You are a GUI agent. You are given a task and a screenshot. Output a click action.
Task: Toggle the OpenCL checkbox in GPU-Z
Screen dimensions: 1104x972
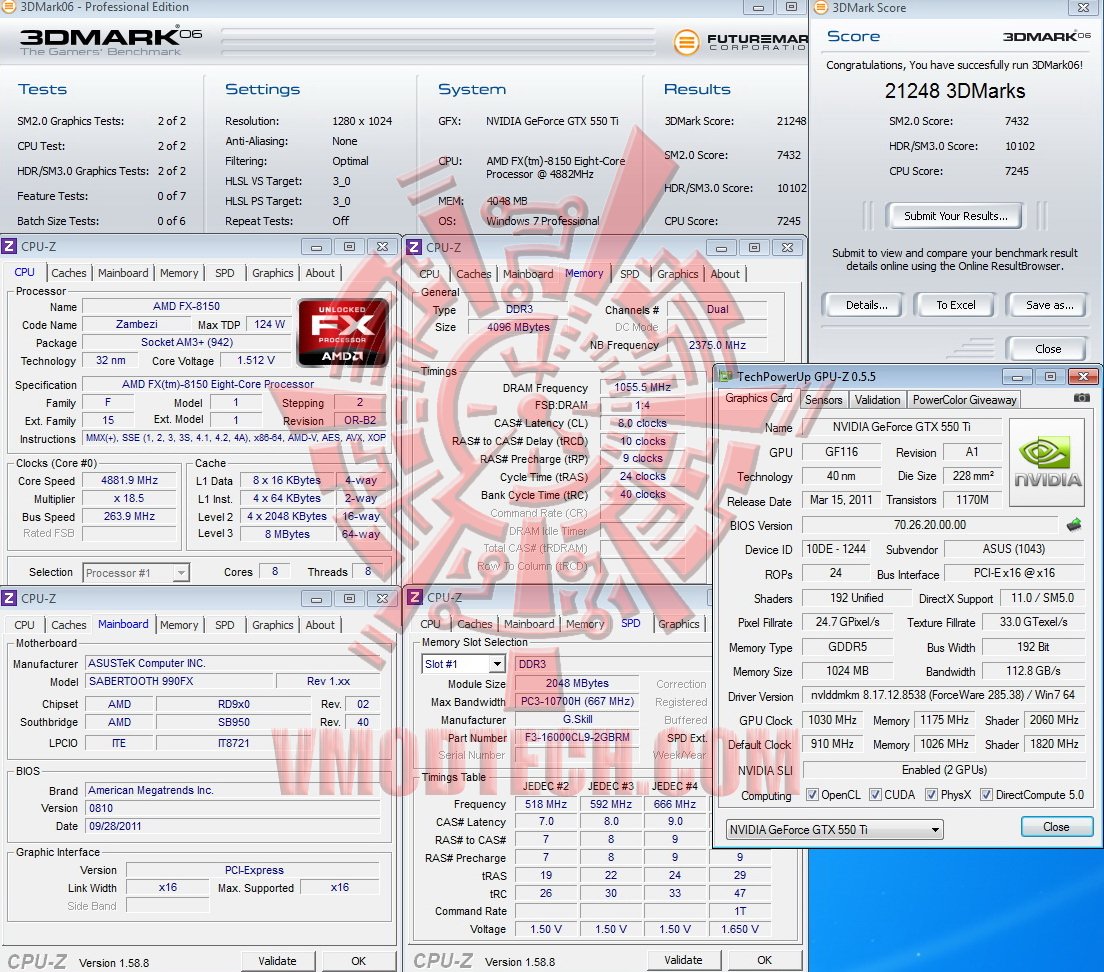point(813,795)
